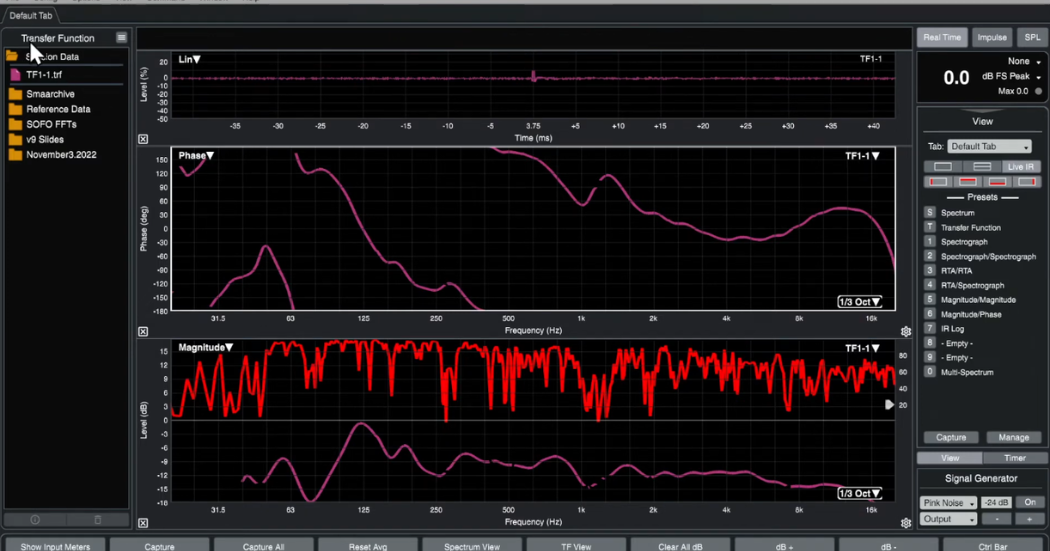Turn the signal generator On
This screenshot has height=551, width=1050.
tap(1029, 502)
